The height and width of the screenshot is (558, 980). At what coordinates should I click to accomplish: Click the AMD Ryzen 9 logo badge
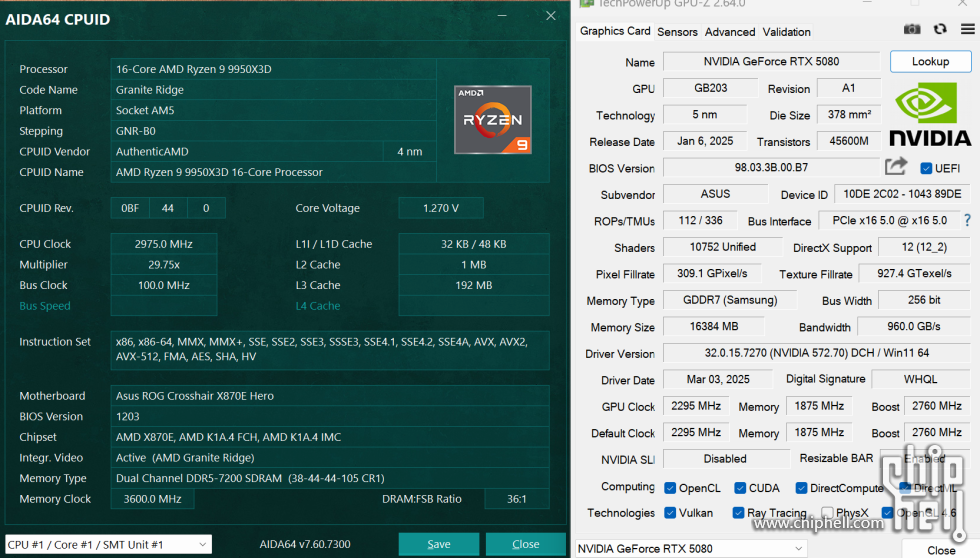pyautogui.click(x=492, y=119)
